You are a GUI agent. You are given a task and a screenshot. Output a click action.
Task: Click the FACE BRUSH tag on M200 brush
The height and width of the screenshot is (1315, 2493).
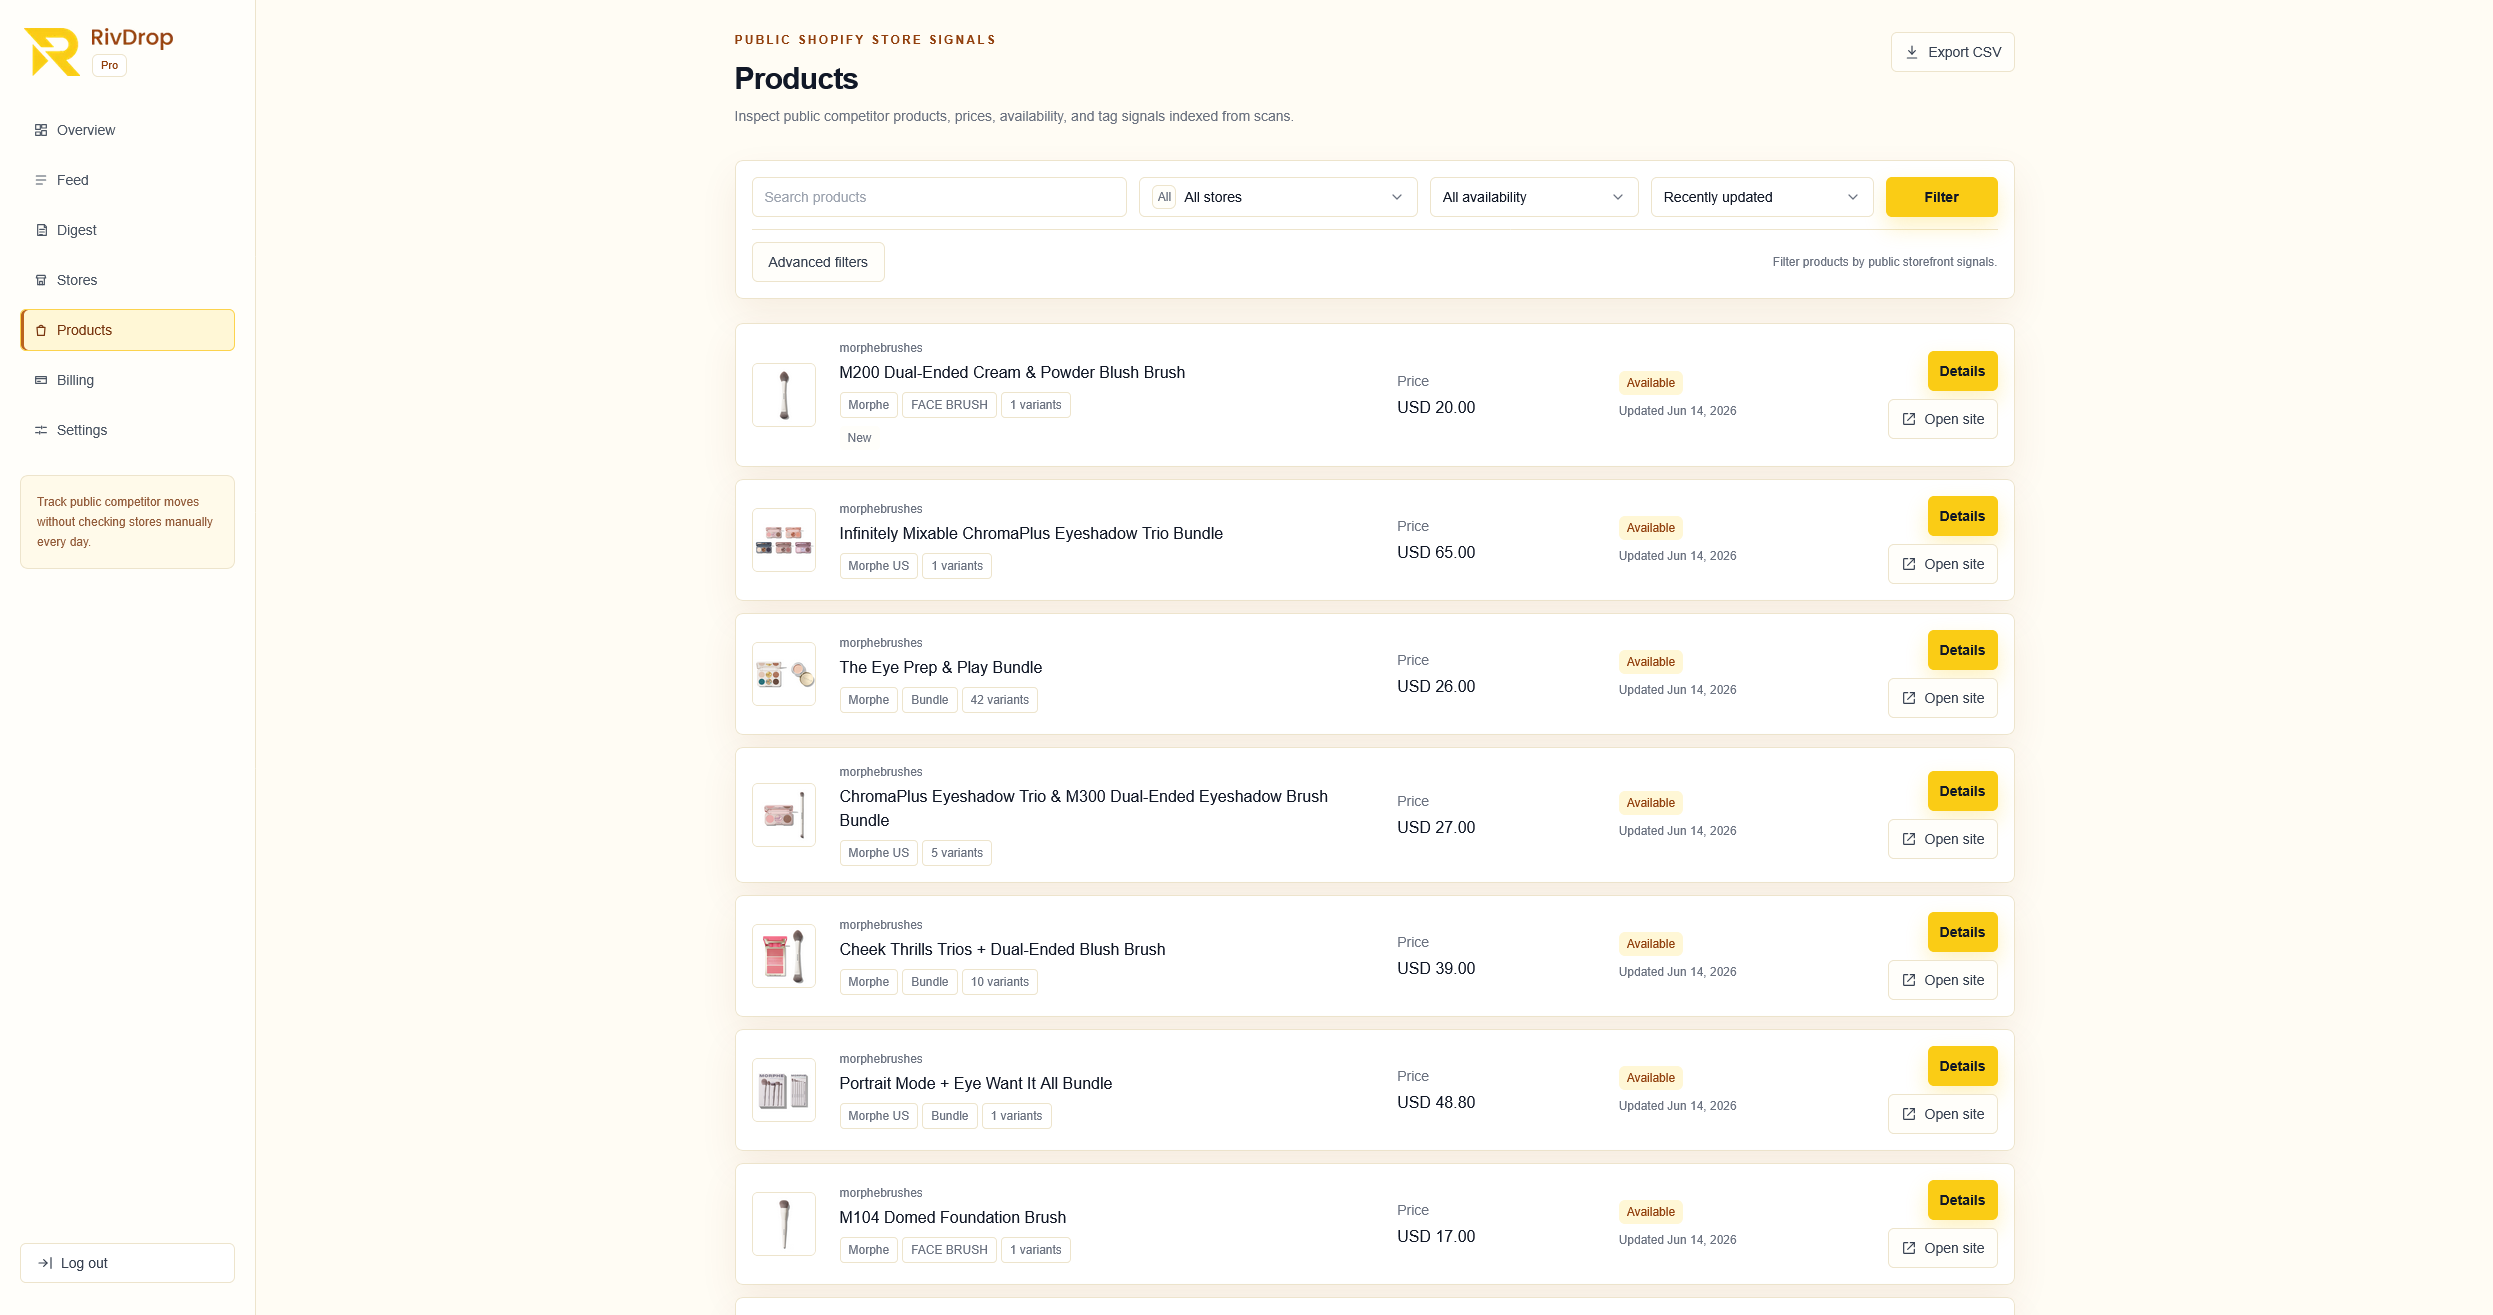949,405
